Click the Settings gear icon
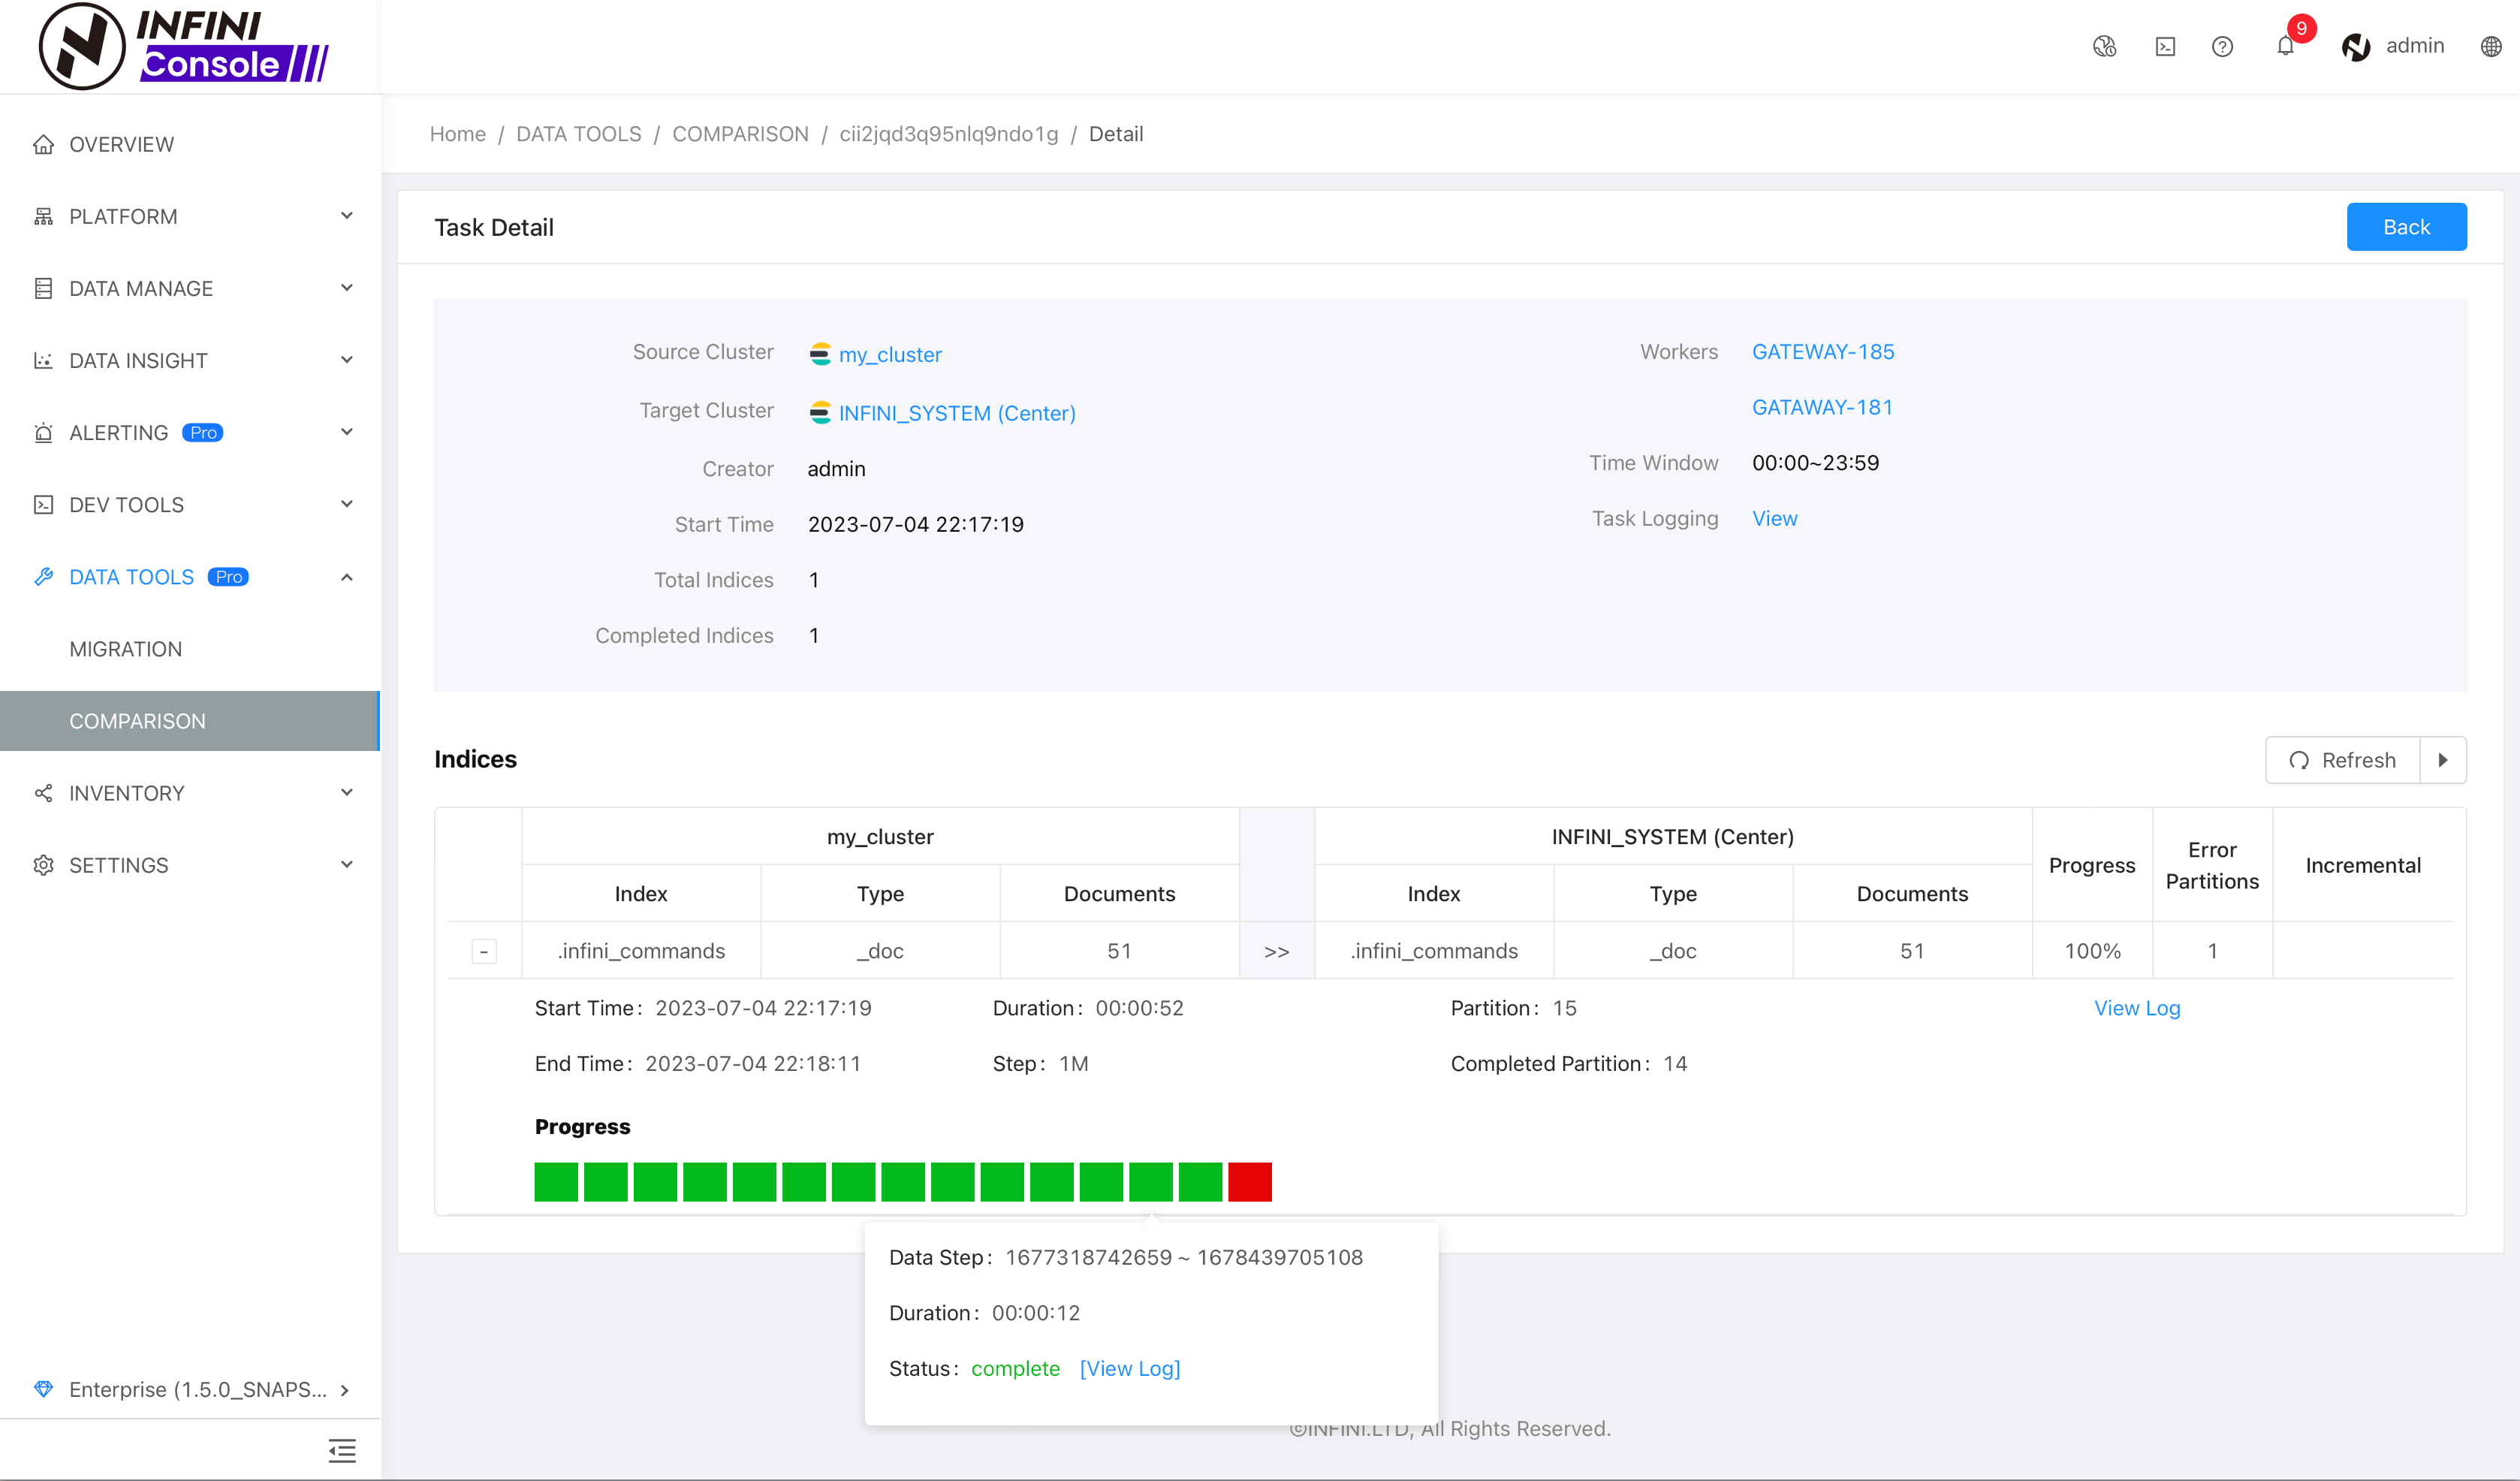The height and width of the screenshot is (1481, 2520). [x=43, y=865]
